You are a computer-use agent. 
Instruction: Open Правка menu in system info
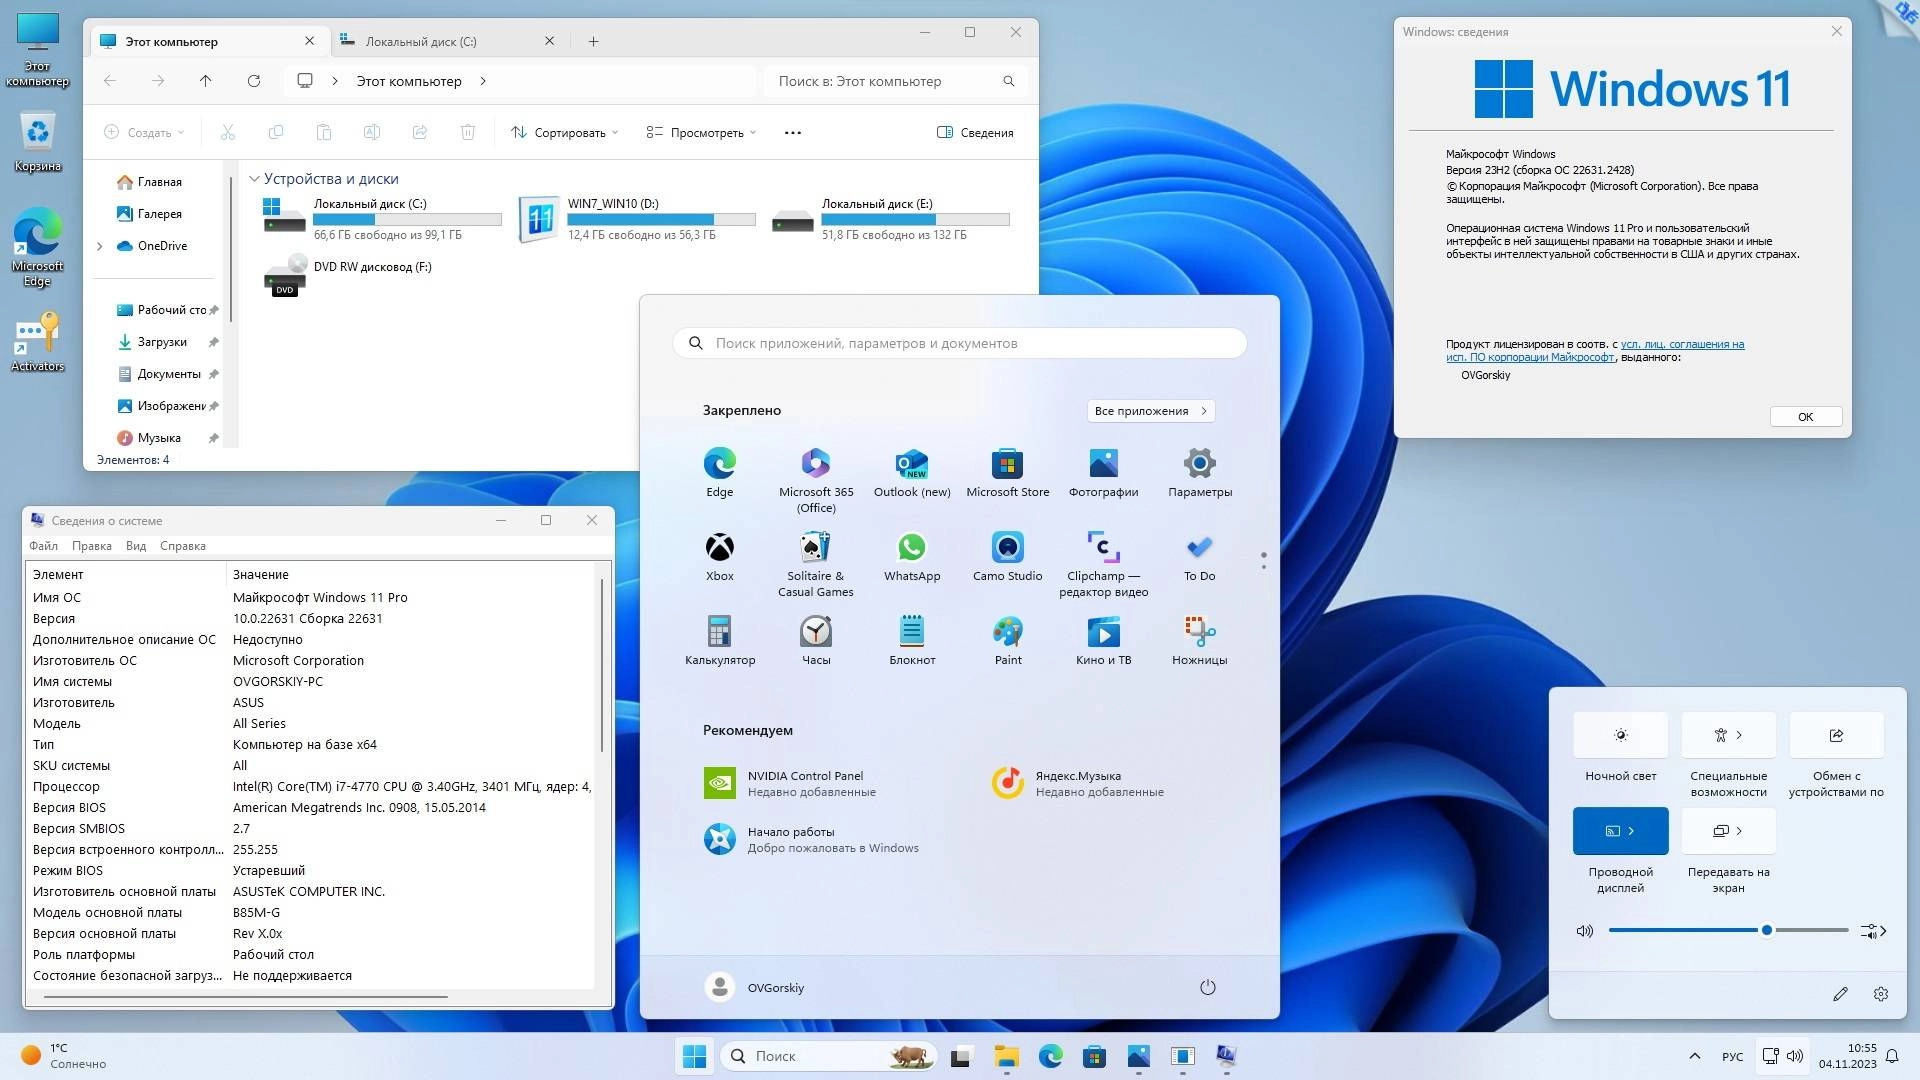pyautogui.click(x=91, y=546)
